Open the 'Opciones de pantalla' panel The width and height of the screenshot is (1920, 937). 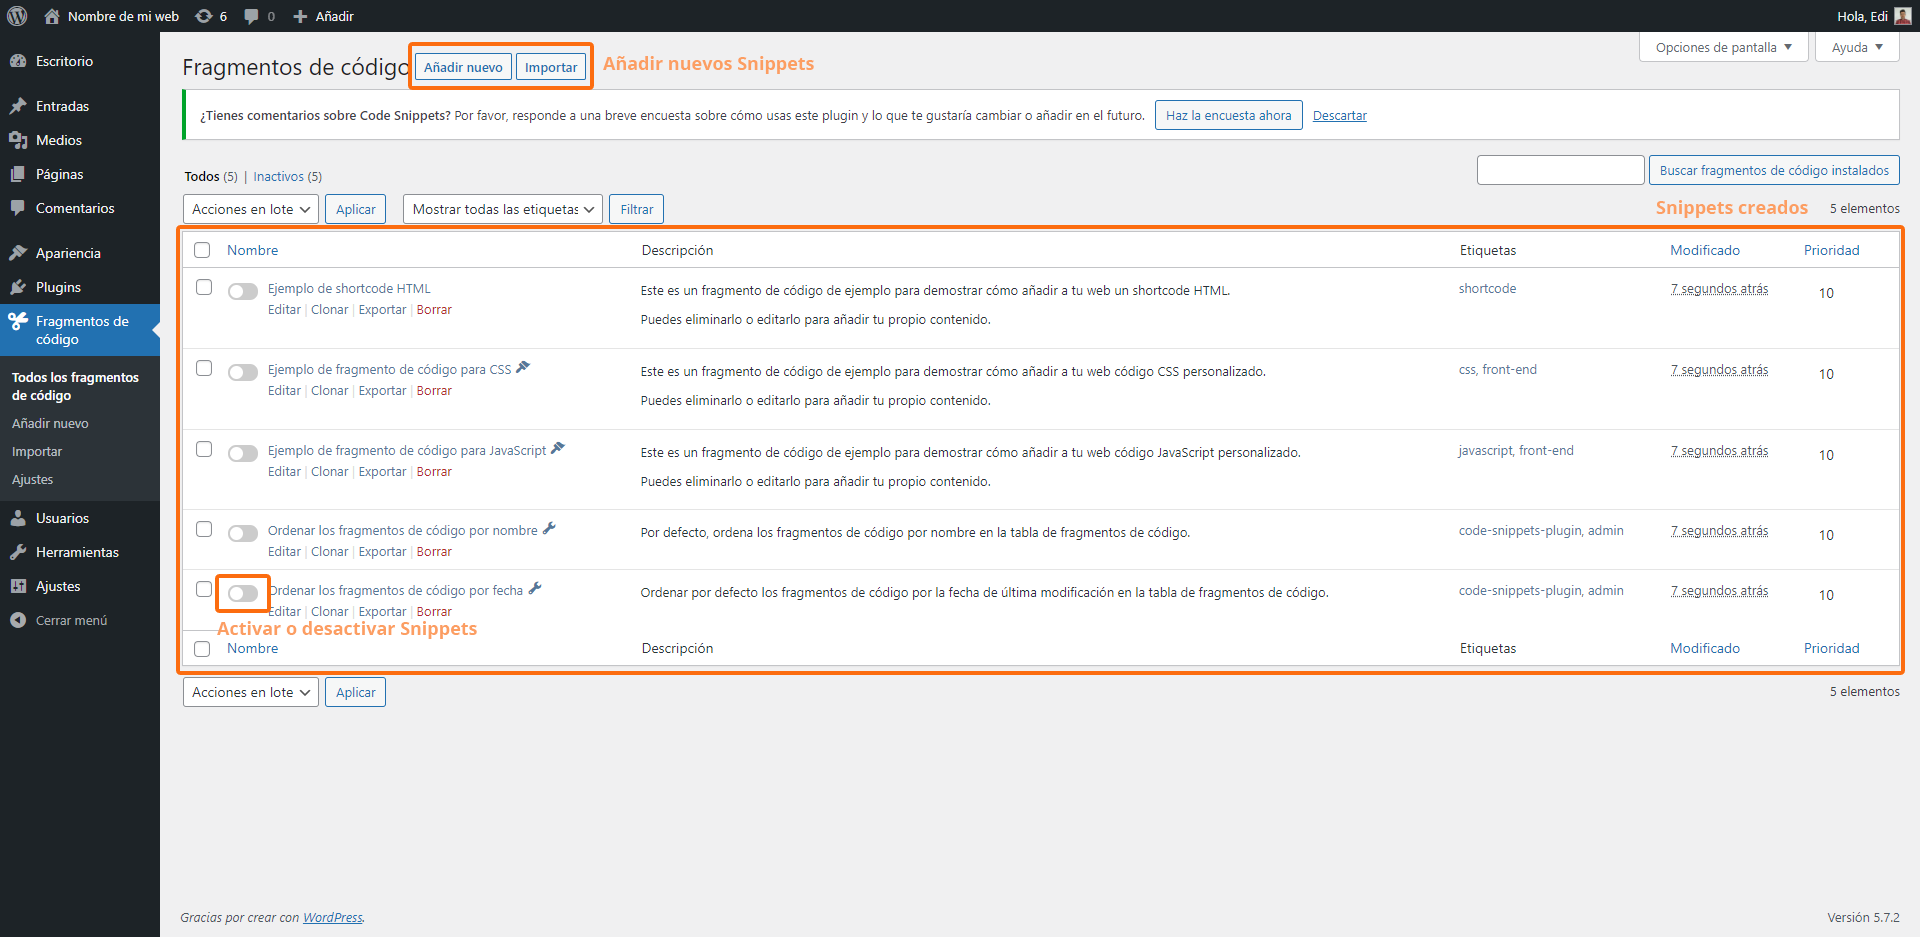(1722, 46)
